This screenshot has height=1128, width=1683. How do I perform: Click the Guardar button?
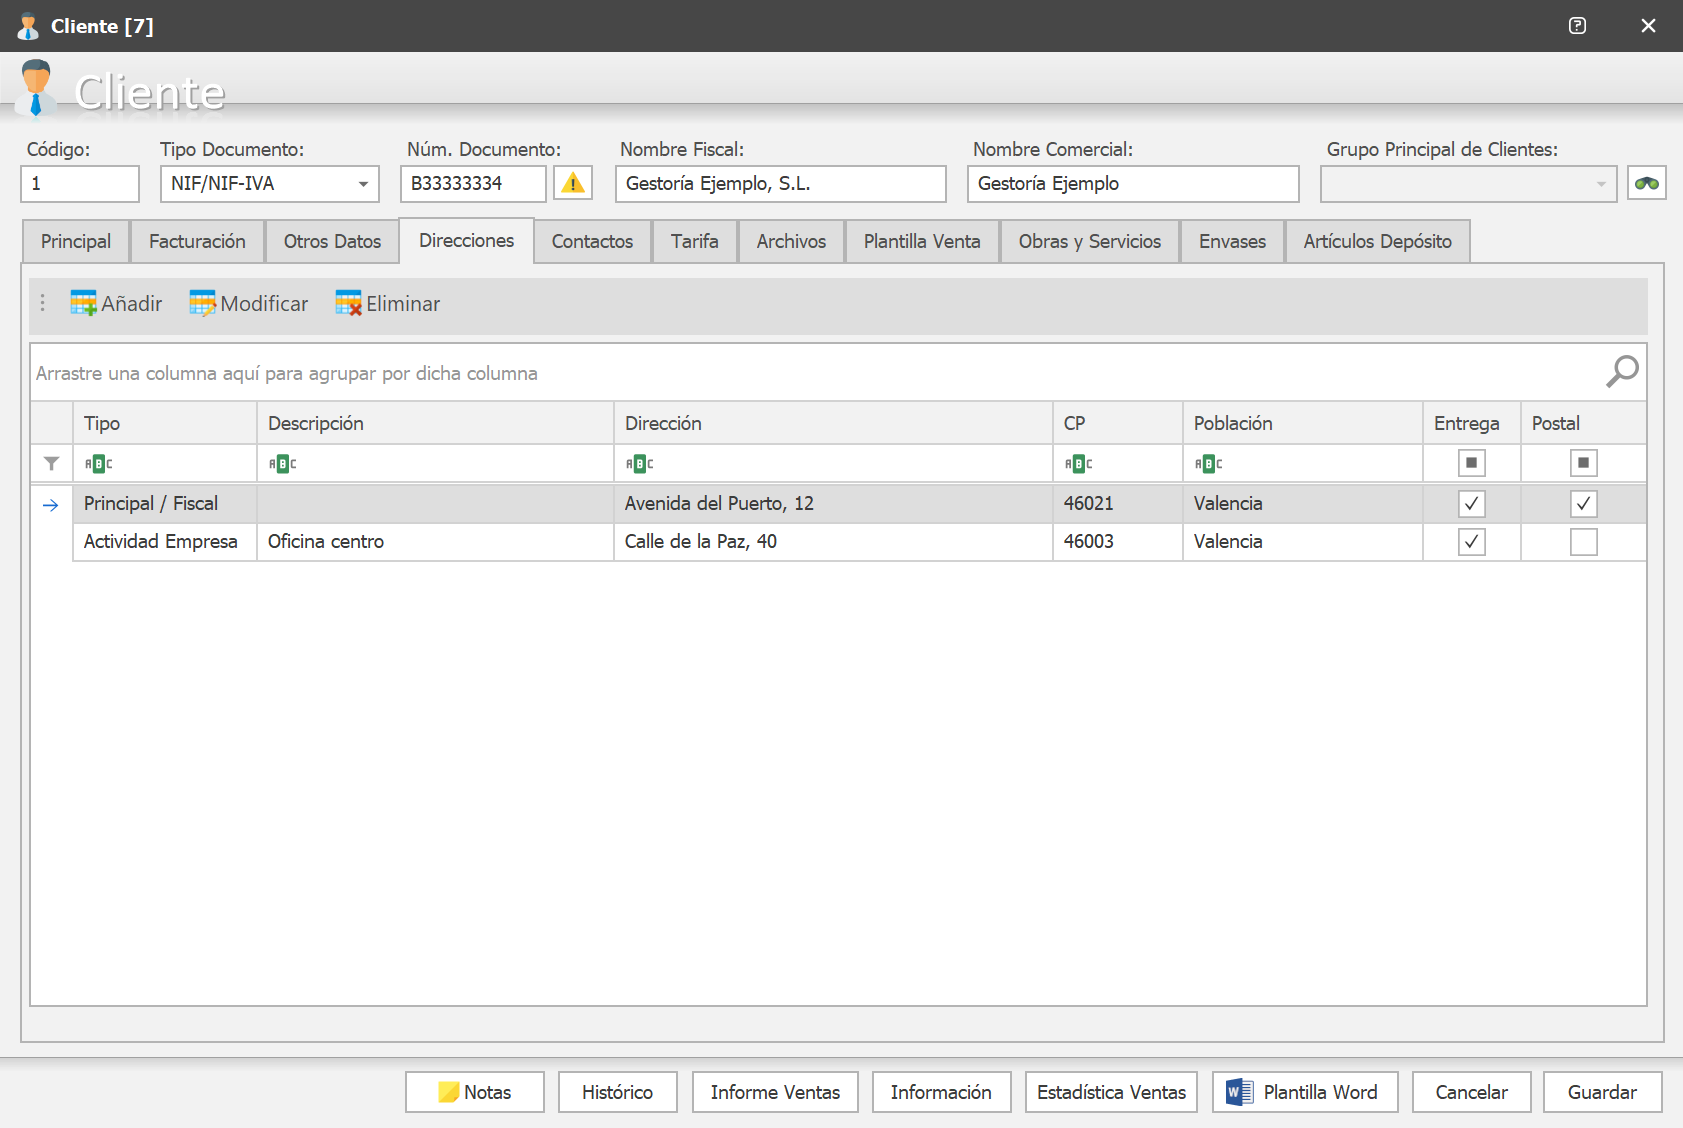[x=1602, y=1092]
